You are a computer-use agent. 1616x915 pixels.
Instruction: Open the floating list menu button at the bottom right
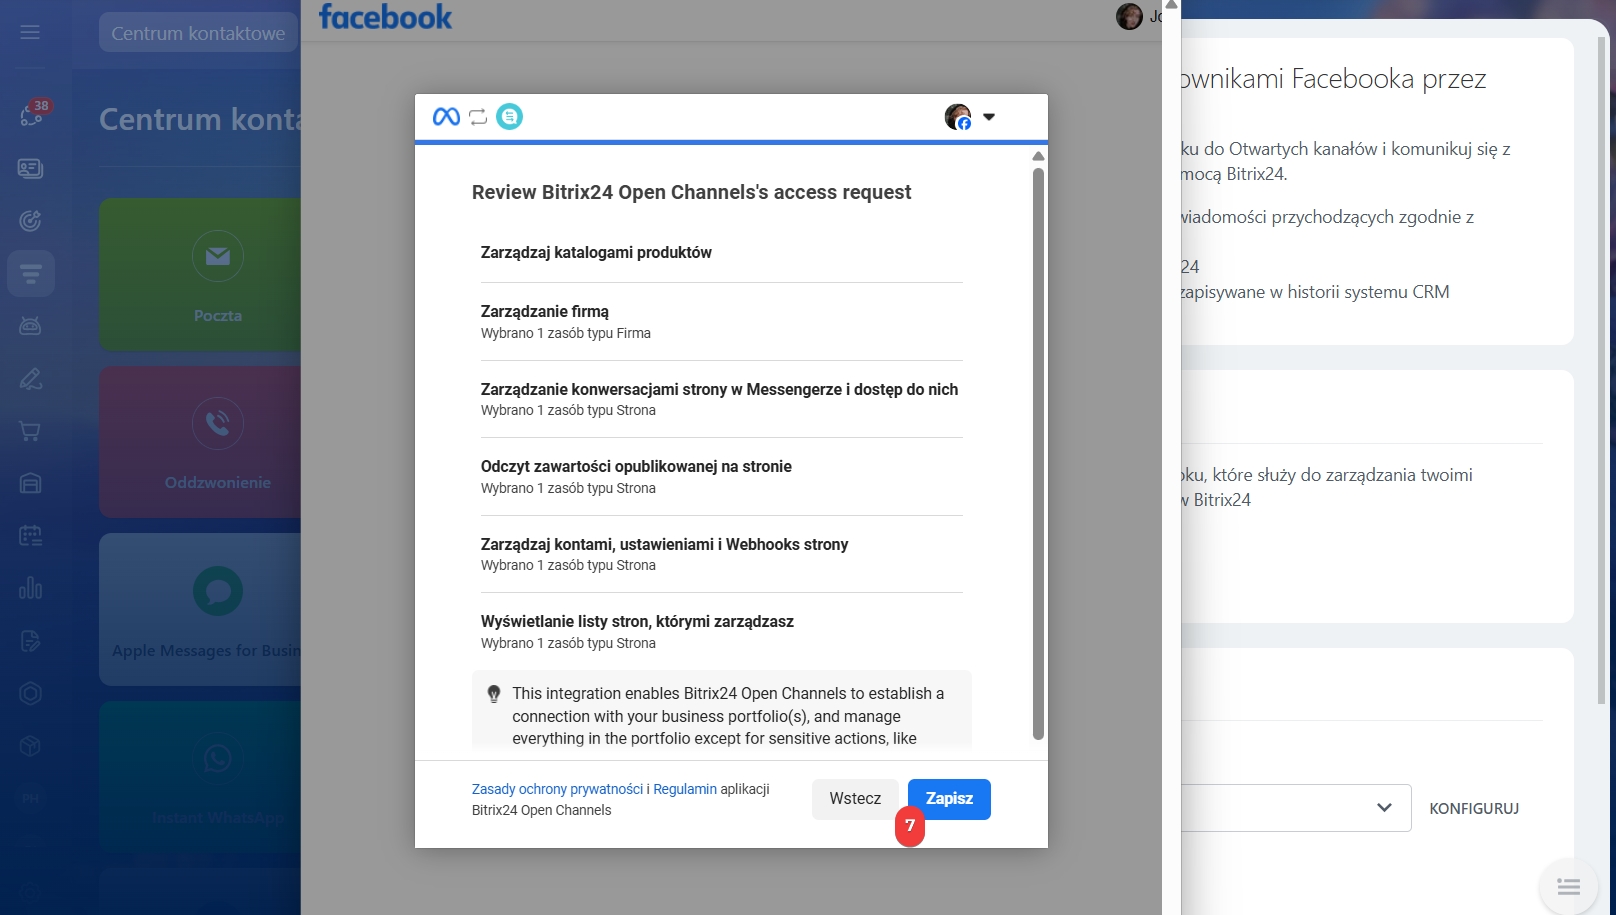pyautogui.click(x=1569, y=887)
